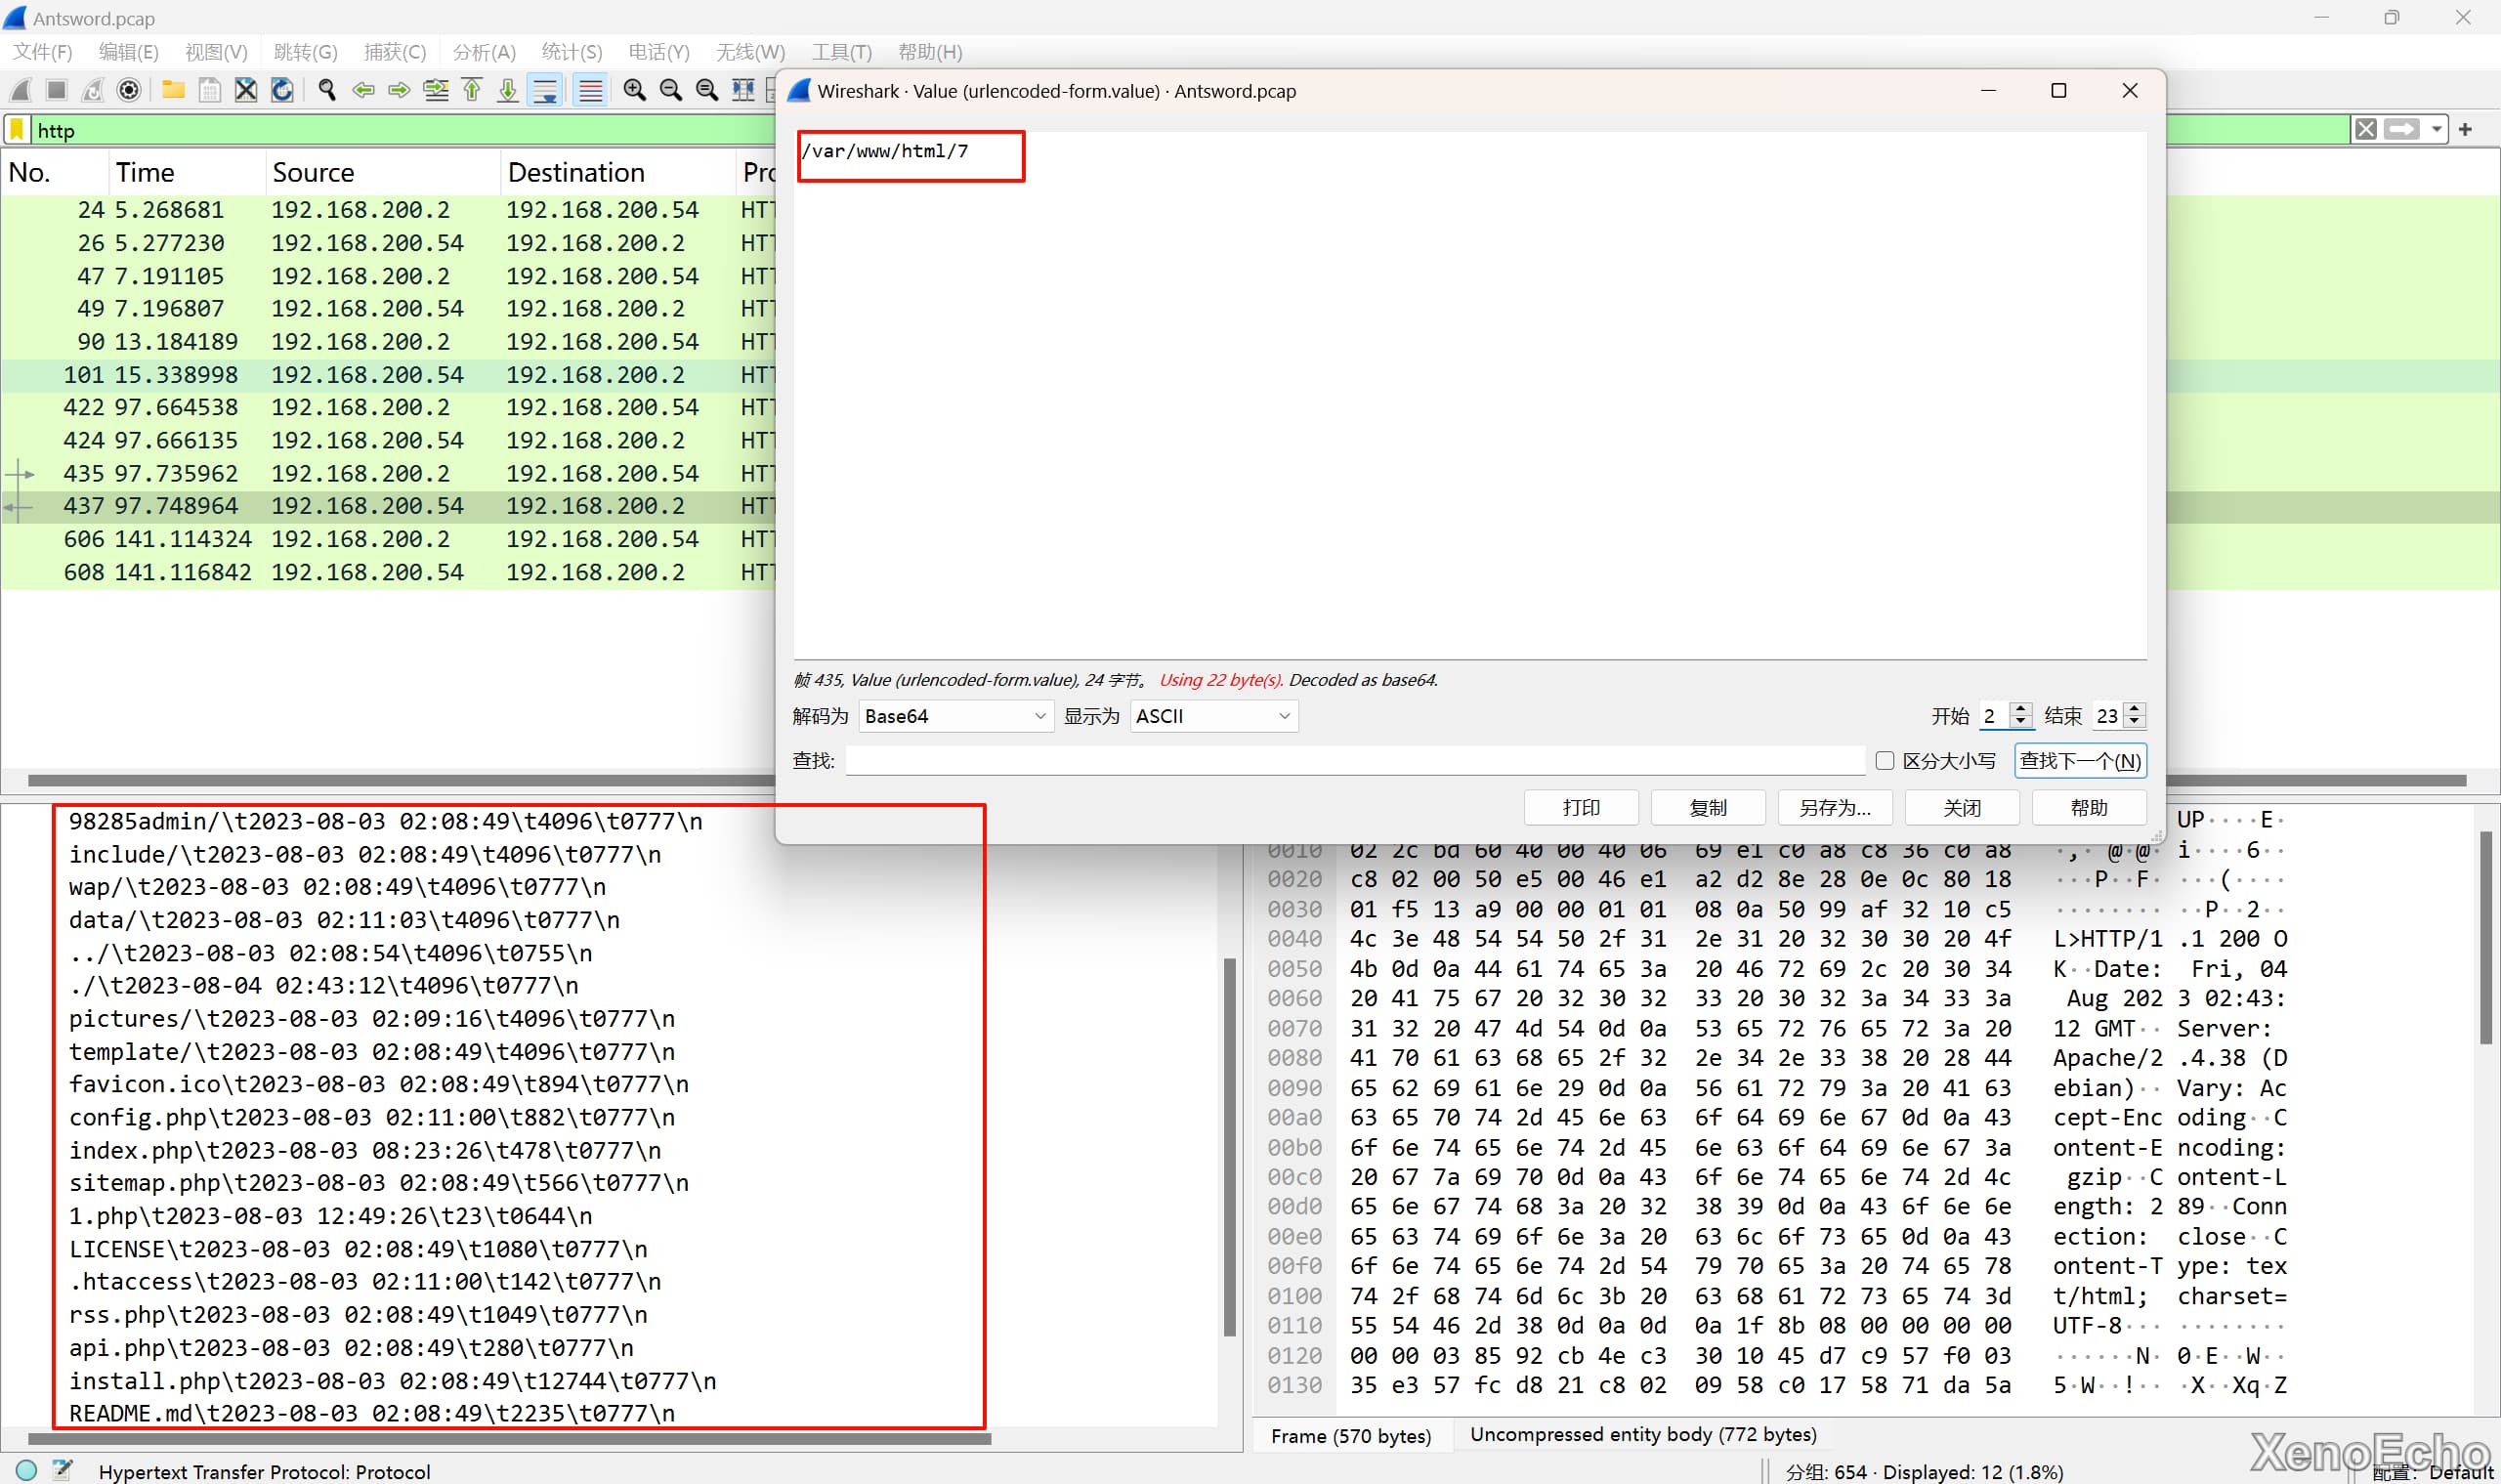
Task: Click the close capture file icon
Action: [246, 90]
